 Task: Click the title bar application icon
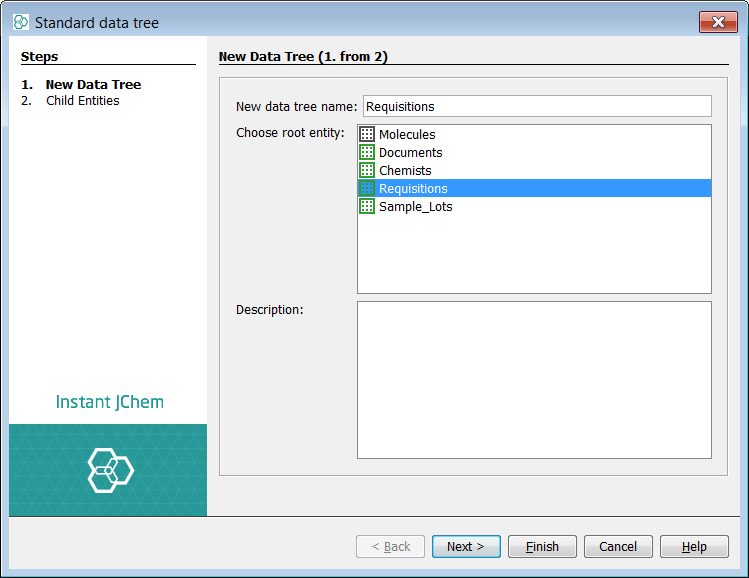click(x=21, y=22)
